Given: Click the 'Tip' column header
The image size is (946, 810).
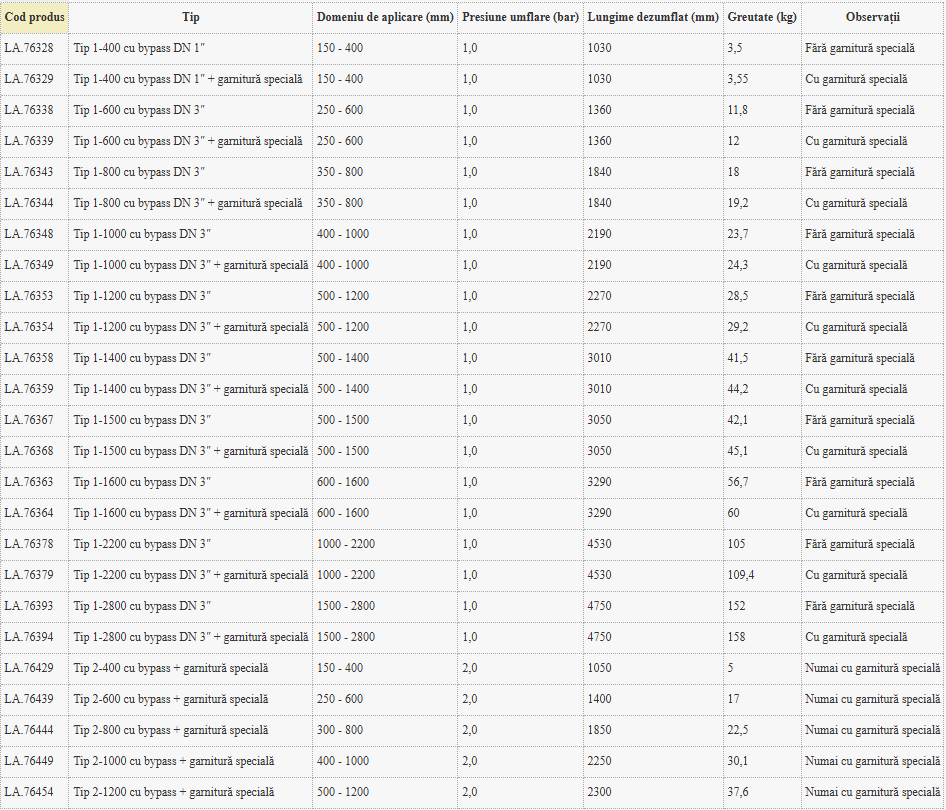Looking at the screenshot, I should click(191, 17).
